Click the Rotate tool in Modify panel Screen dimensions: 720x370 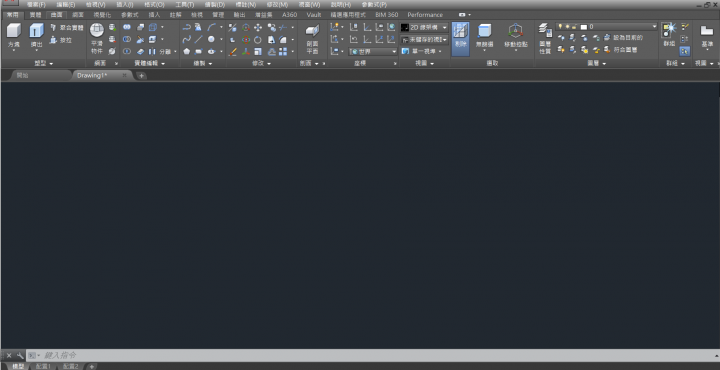point(258,39)
